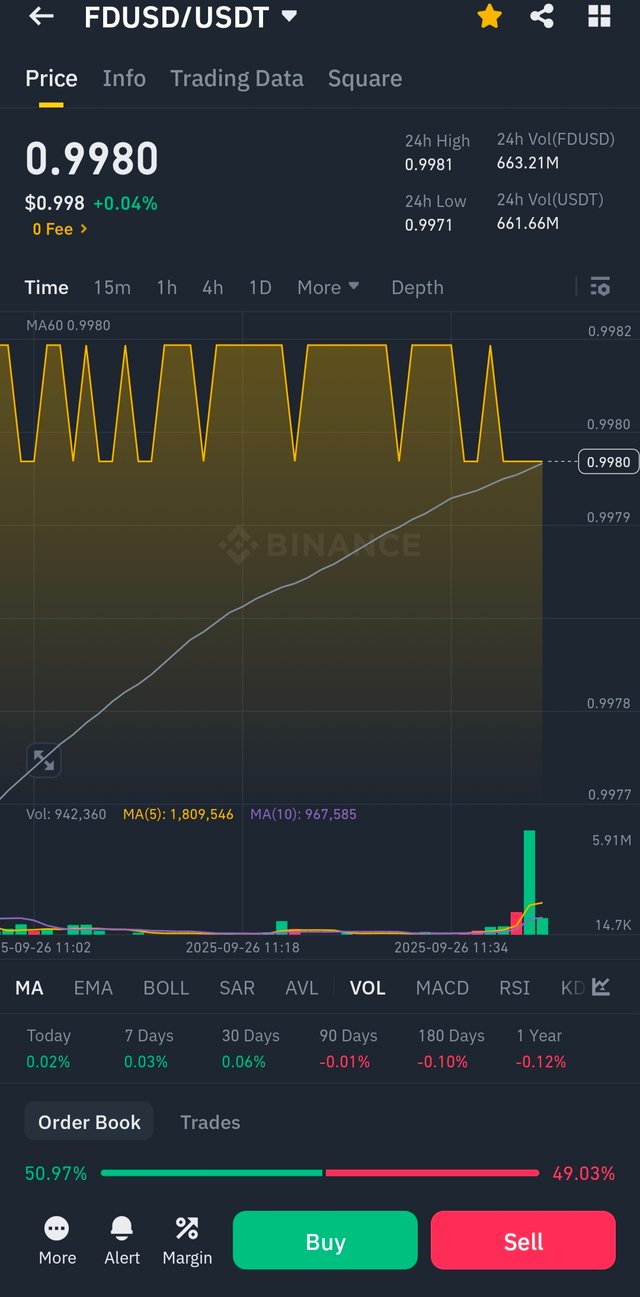Tap the red Sell button
Viewport: 640px width, 1297px height.
click(x=523, y=1241)
